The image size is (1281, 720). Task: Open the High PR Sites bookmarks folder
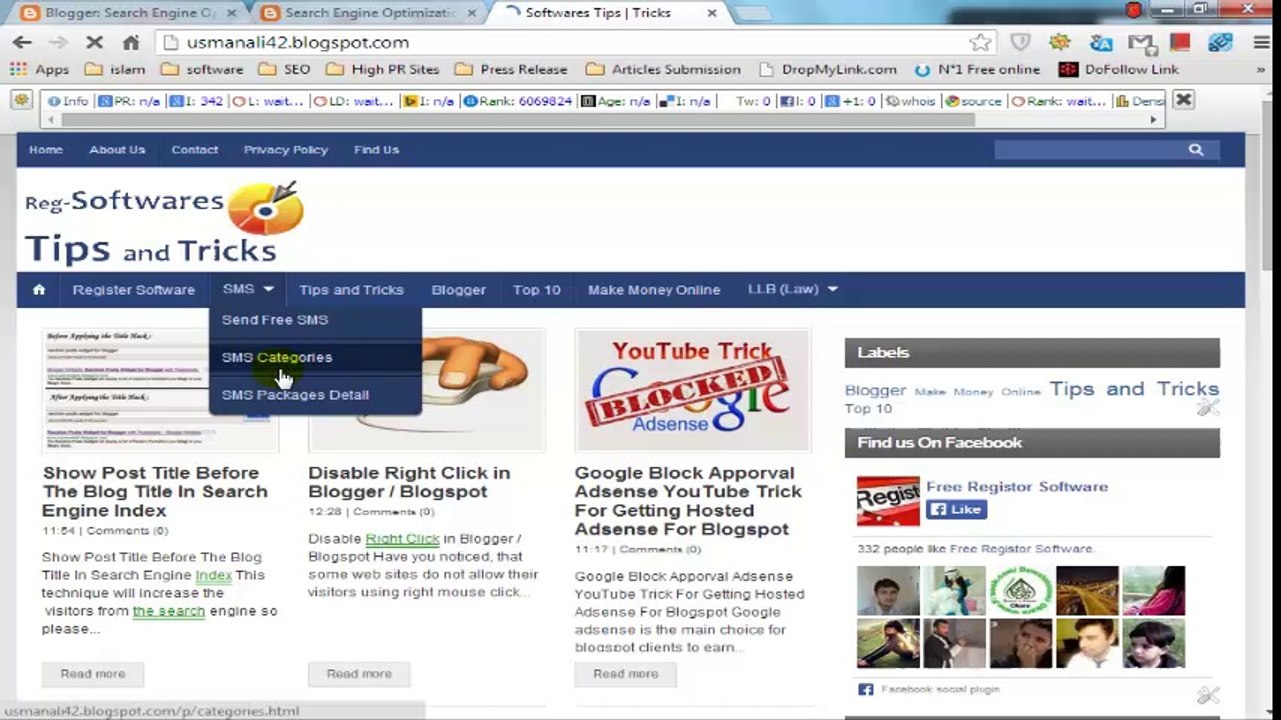383,69
